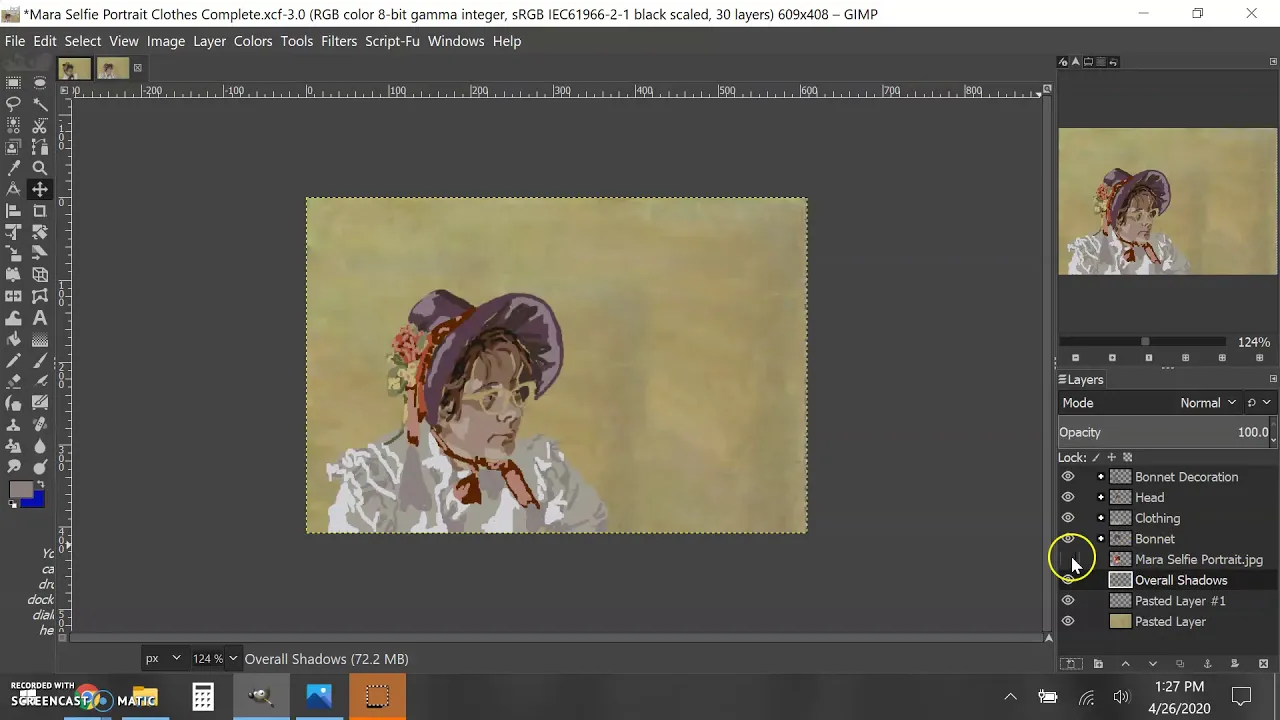Select the Eraser tool

tap(13, 382)
